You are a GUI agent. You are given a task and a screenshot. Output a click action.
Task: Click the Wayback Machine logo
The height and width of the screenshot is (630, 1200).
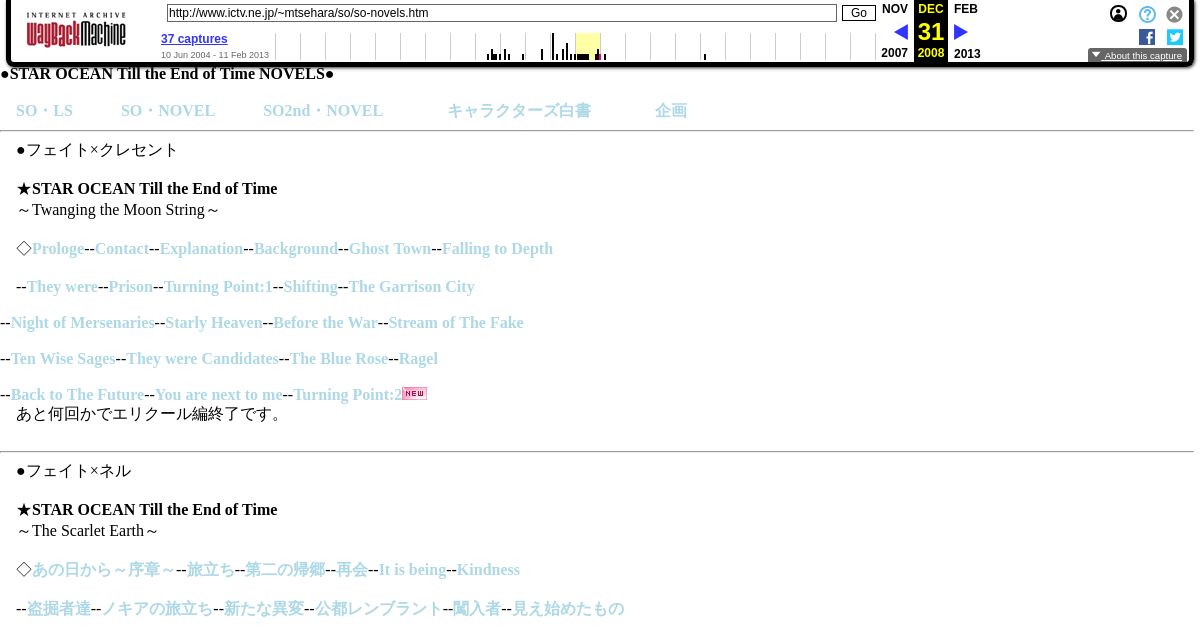[76, 30]
